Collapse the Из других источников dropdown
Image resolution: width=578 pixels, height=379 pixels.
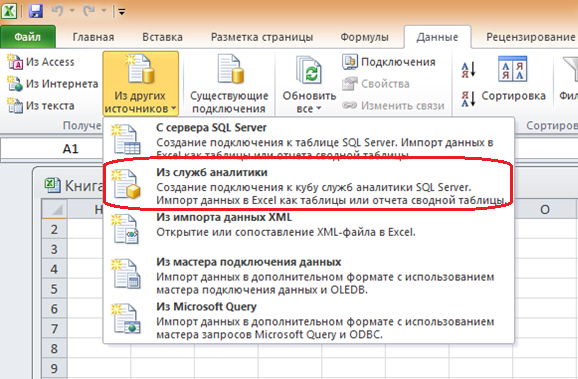(140, 84)
